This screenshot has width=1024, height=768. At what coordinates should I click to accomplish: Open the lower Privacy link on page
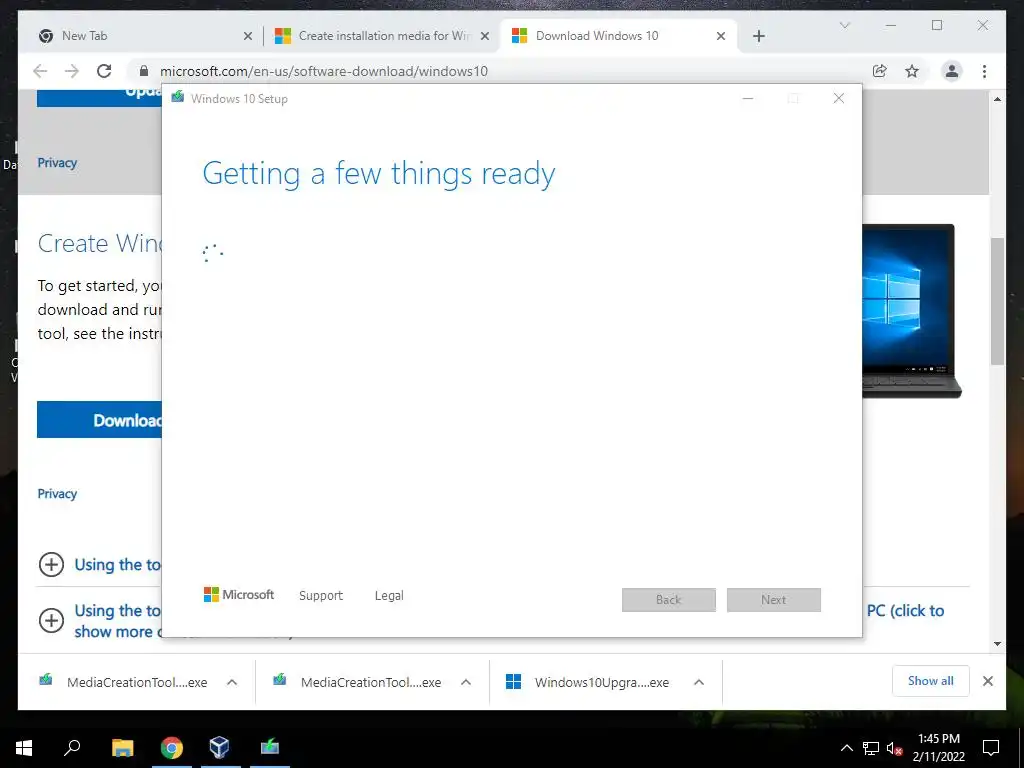[57, 494]
